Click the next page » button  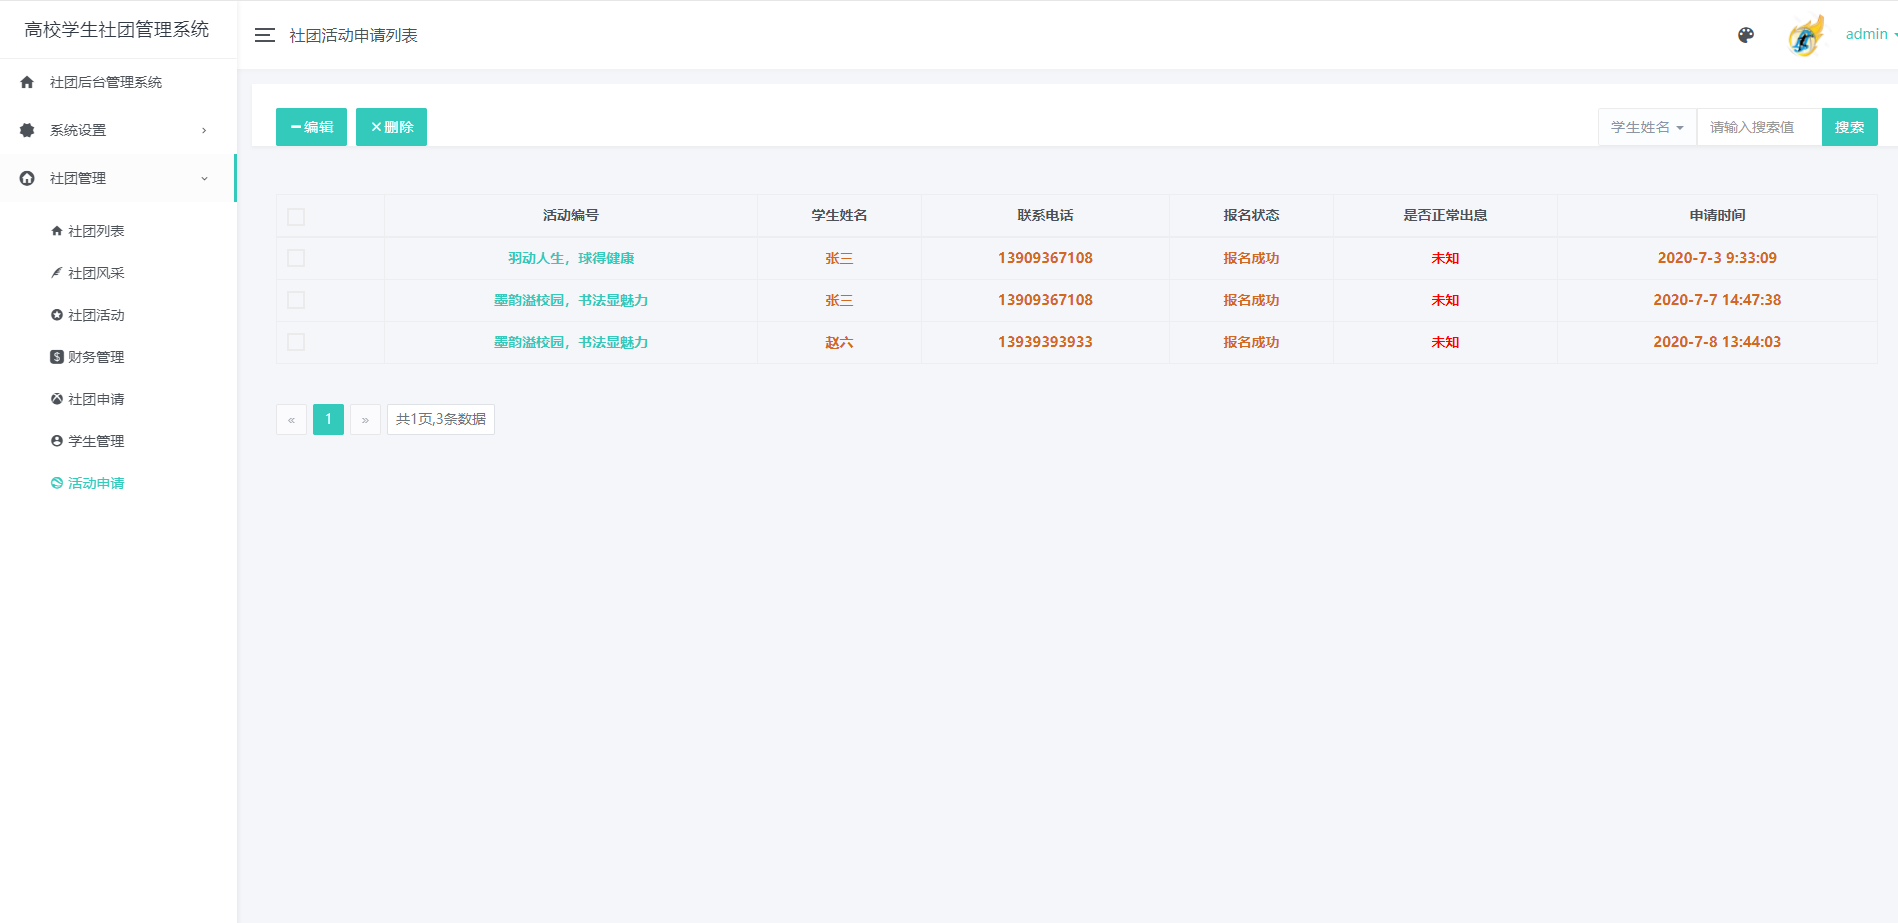click(x=365, y=419)
